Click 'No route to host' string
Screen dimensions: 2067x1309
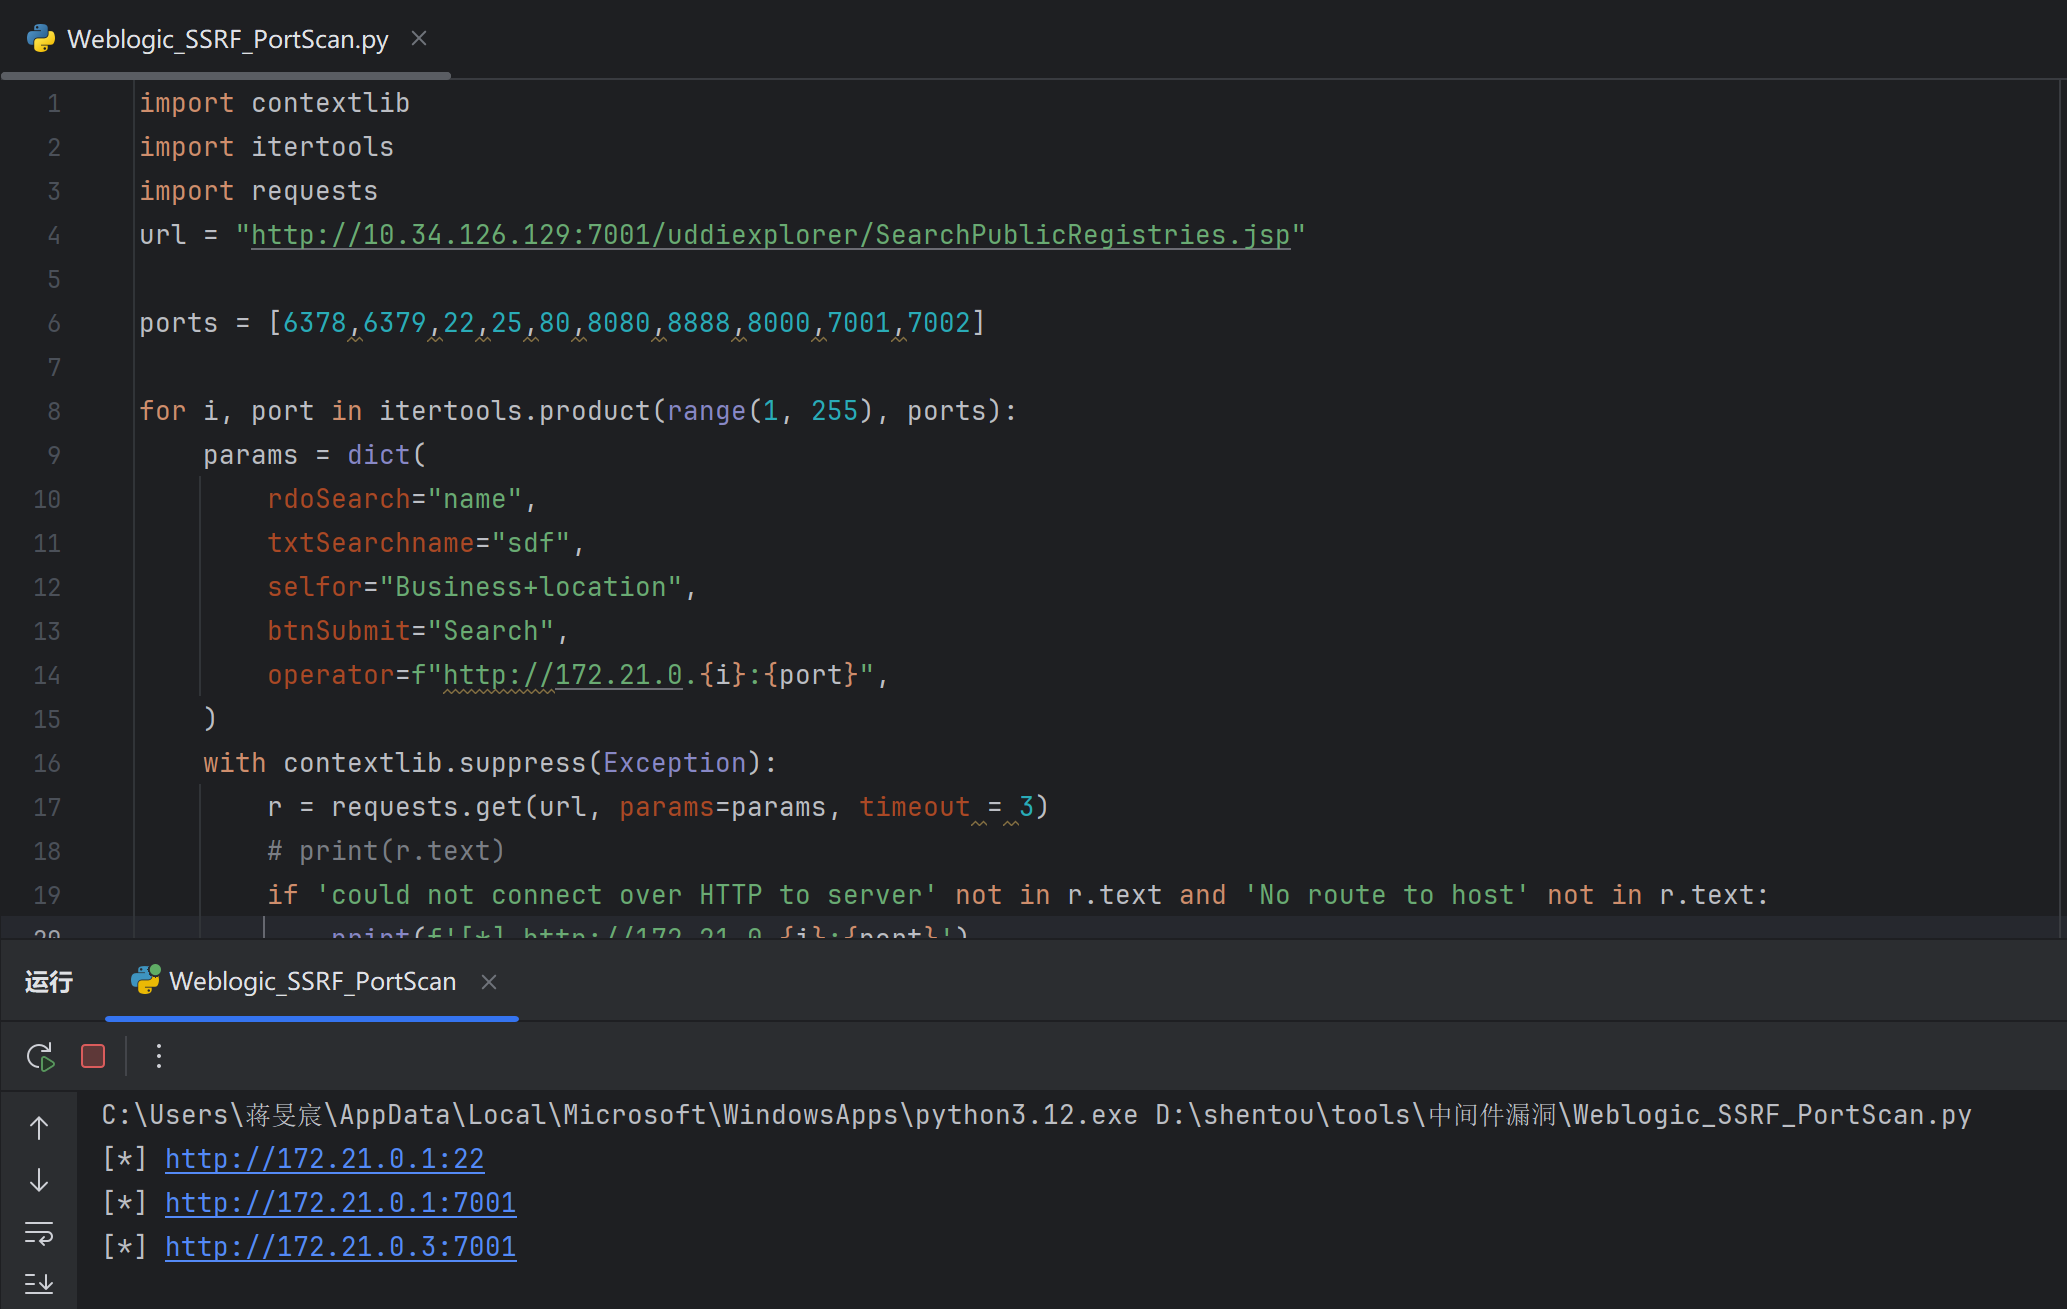[1386, 895]
